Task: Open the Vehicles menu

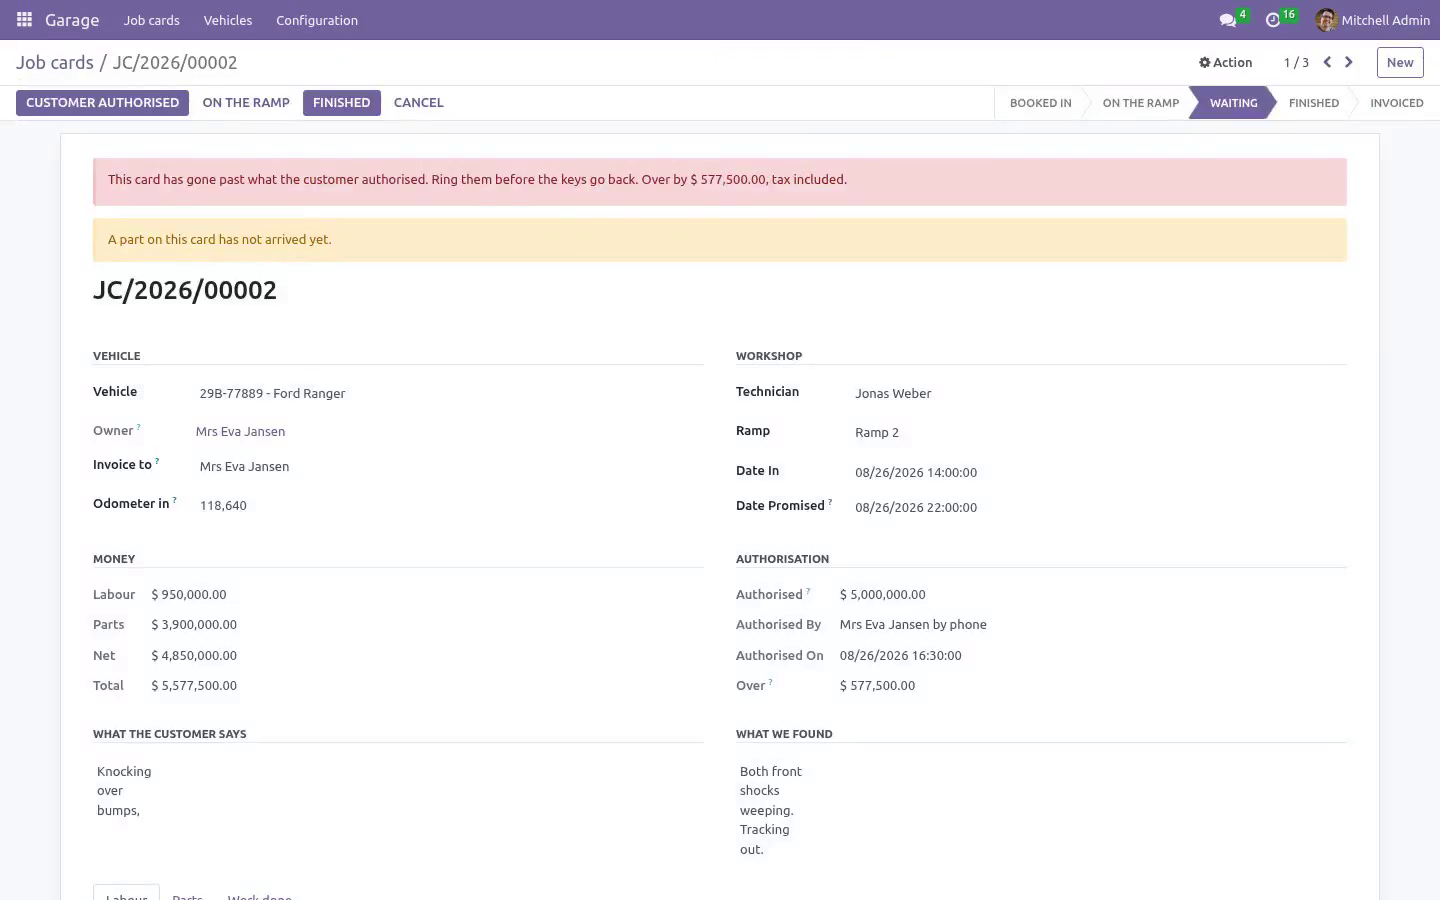Action: 228,20
